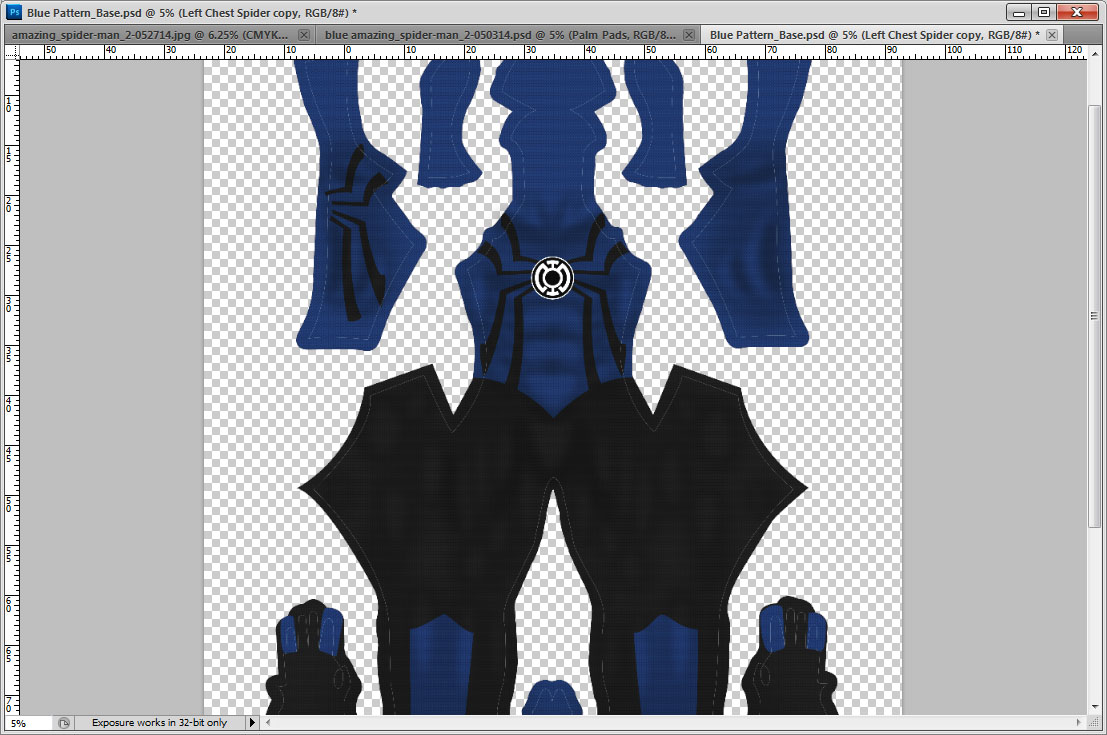Click the 5% zoom level field
Screen dimensions: 1107x735
[28, 722]
